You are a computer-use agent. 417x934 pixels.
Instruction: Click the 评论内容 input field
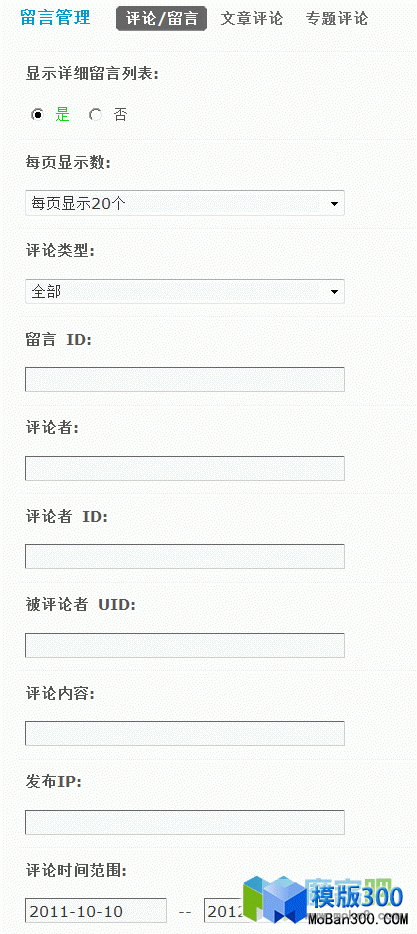[x=185, y=733]
